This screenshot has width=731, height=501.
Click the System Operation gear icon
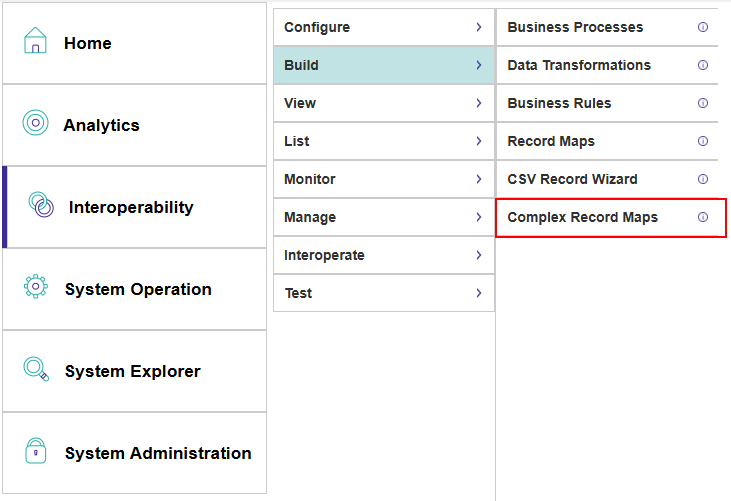pos(35,287)
